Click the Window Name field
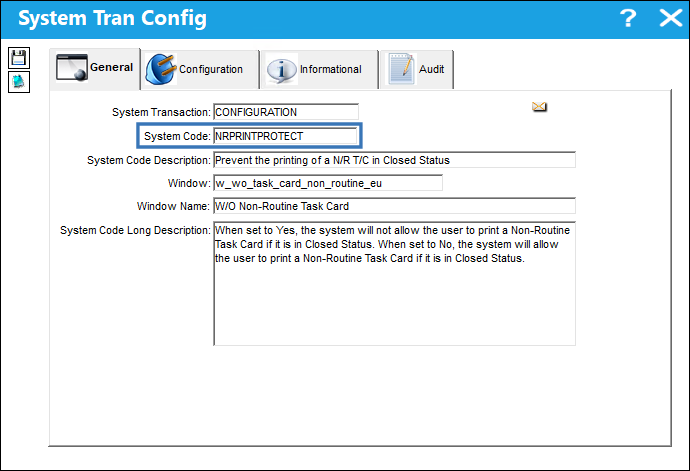Screen dimensions: 690x471 (x=394, y=206)
